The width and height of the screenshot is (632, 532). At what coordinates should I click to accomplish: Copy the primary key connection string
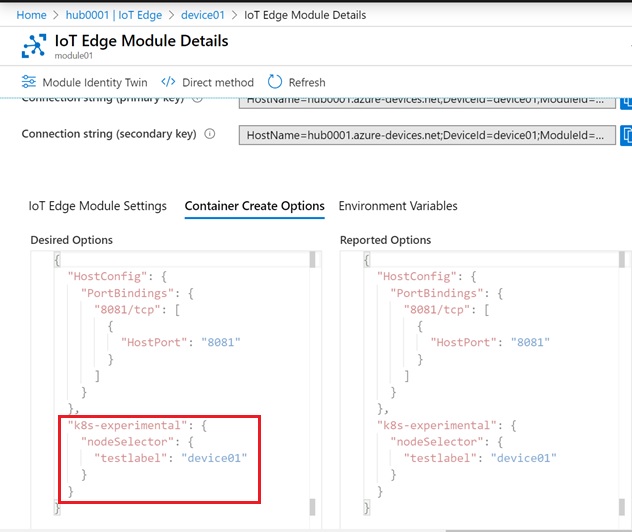click(626, 103)
